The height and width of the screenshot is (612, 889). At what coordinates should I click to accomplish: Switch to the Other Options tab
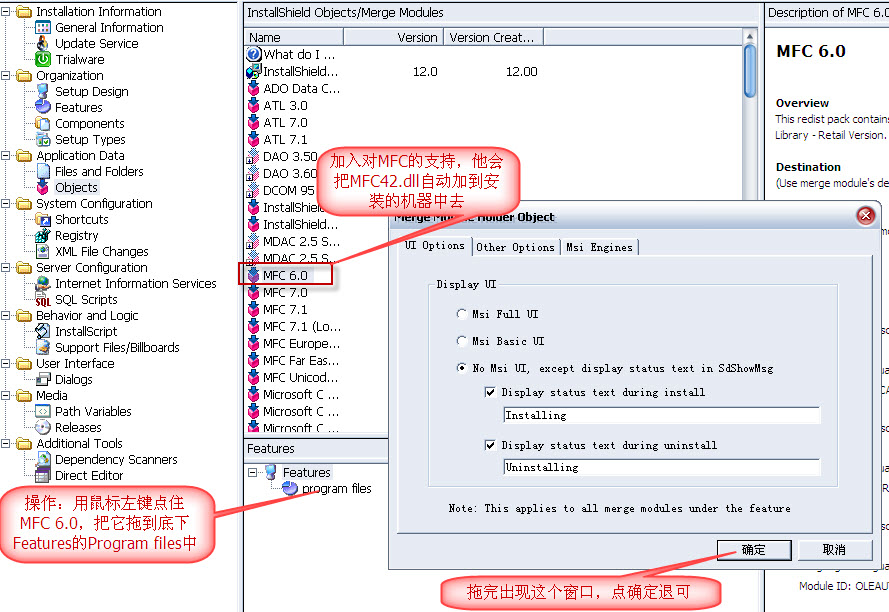point(515,247)
